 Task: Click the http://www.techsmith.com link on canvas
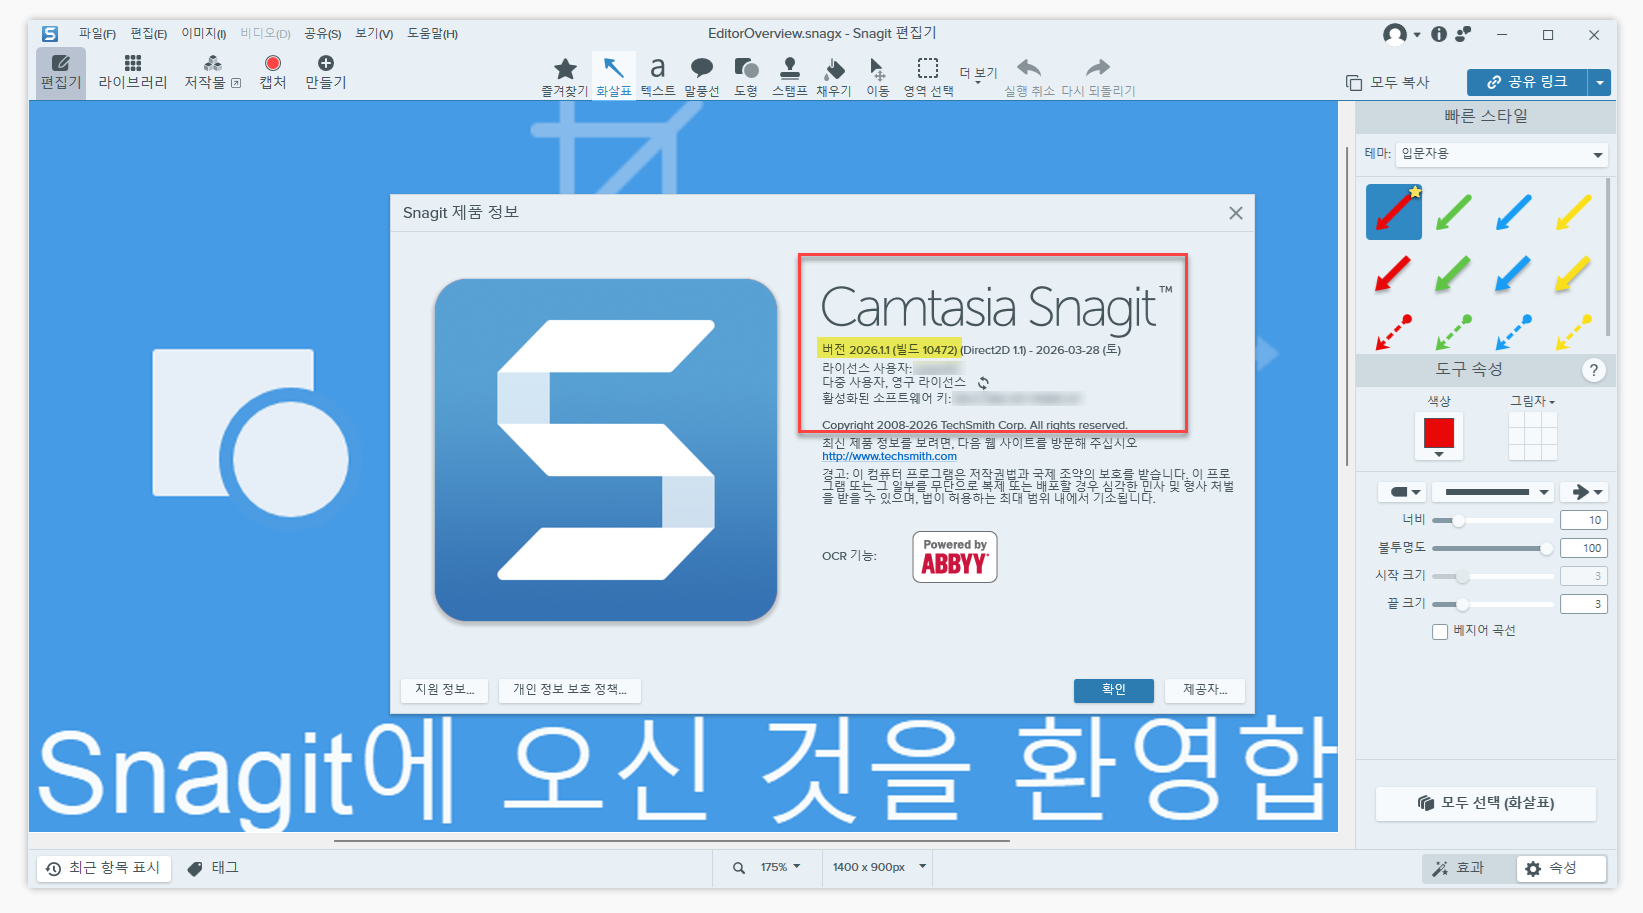[x=889, y=457]
